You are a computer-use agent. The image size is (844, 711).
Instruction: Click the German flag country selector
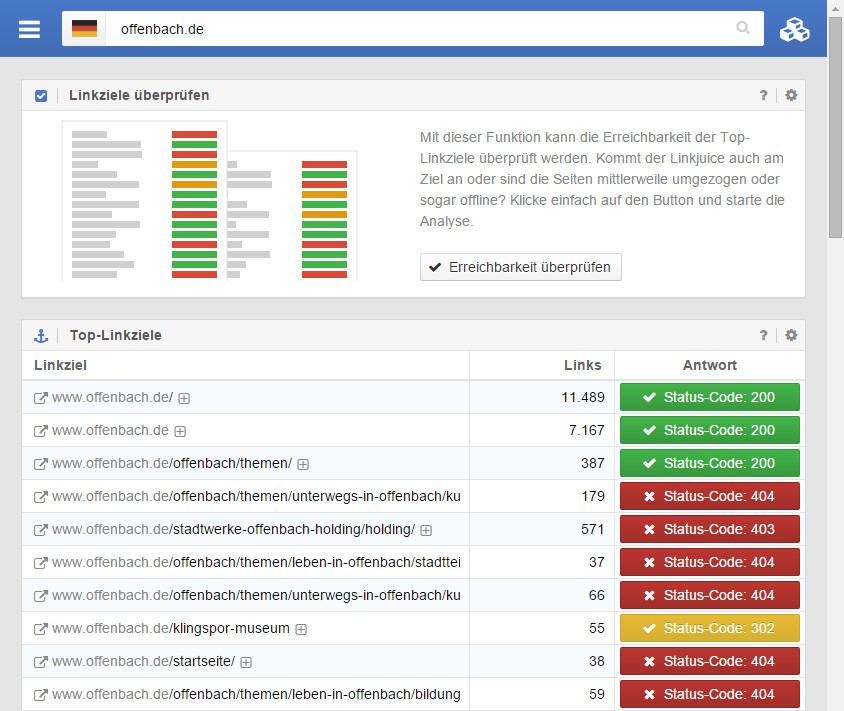point(84,29)
